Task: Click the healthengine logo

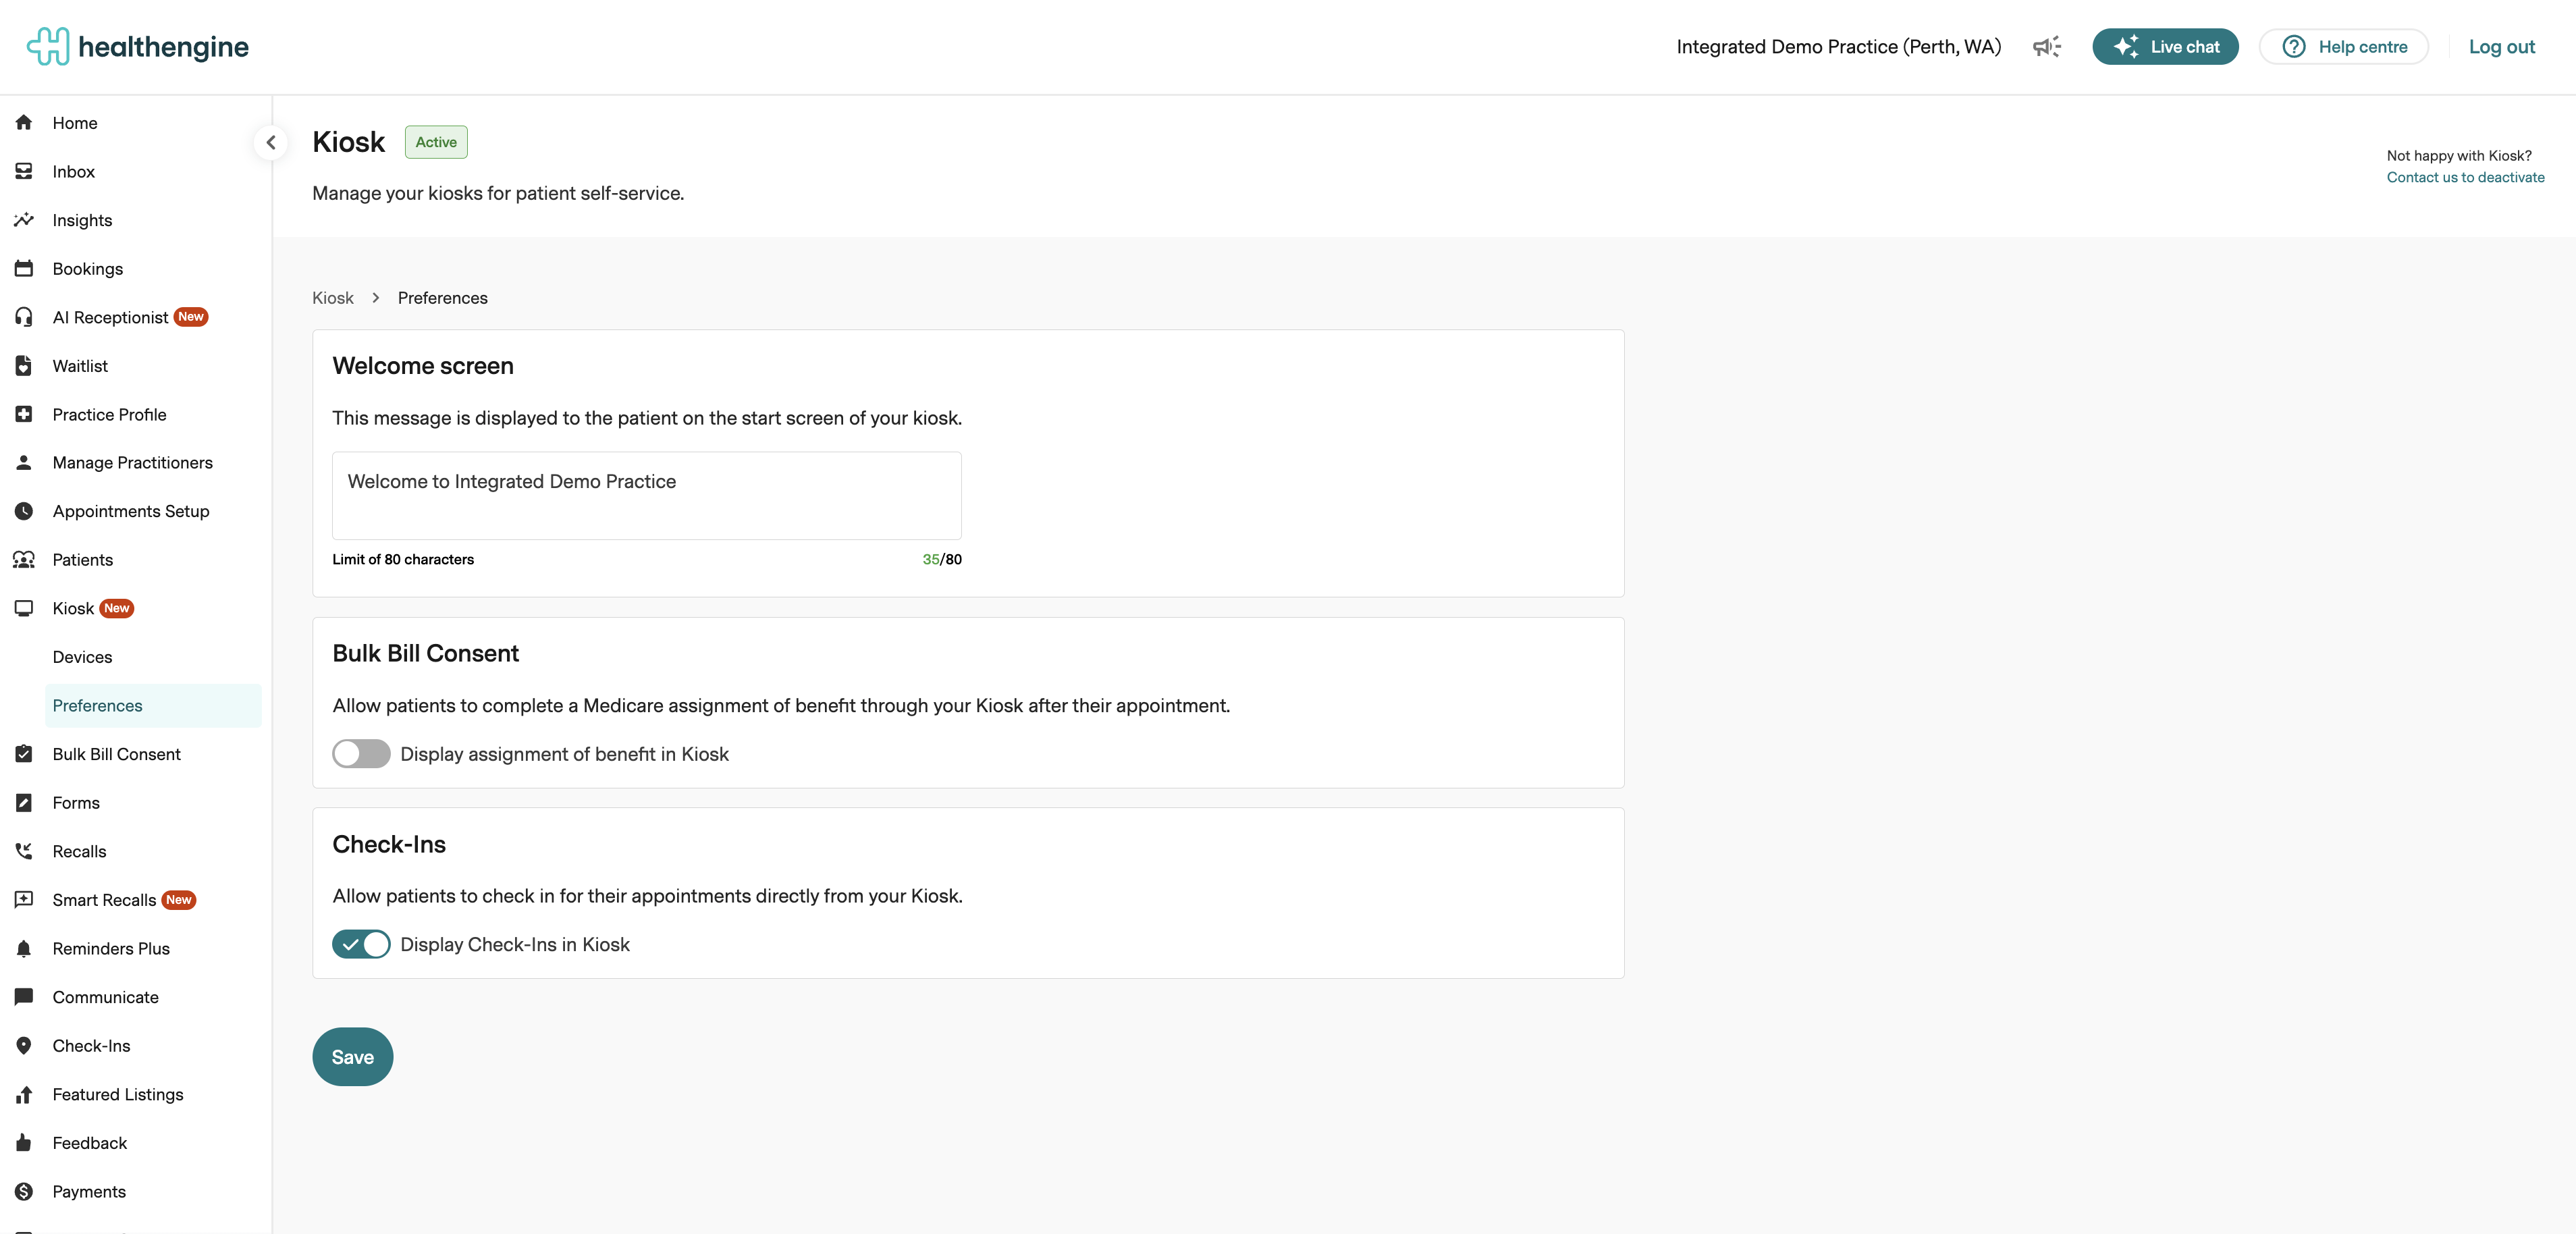Action: click(x=138, y=46)
